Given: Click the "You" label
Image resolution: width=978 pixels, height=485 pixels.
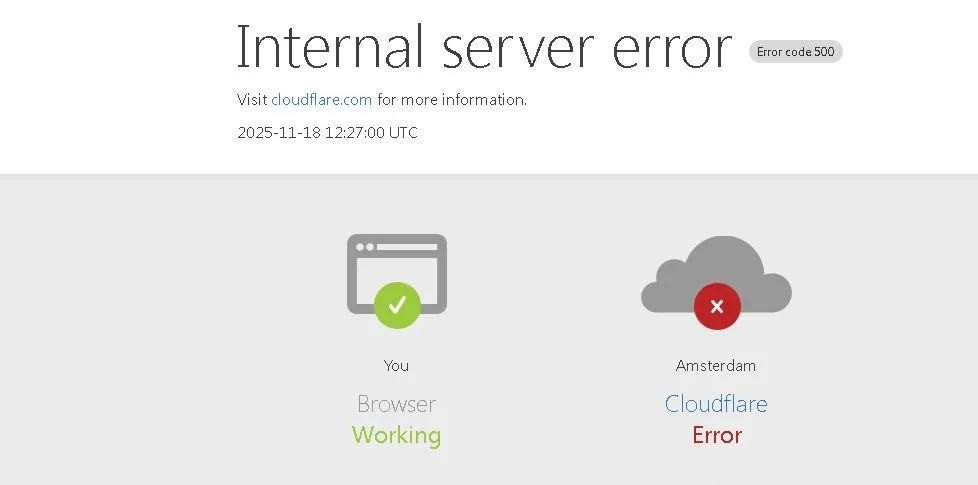Looking at the screenshot, I should click(x=396, y=366).
